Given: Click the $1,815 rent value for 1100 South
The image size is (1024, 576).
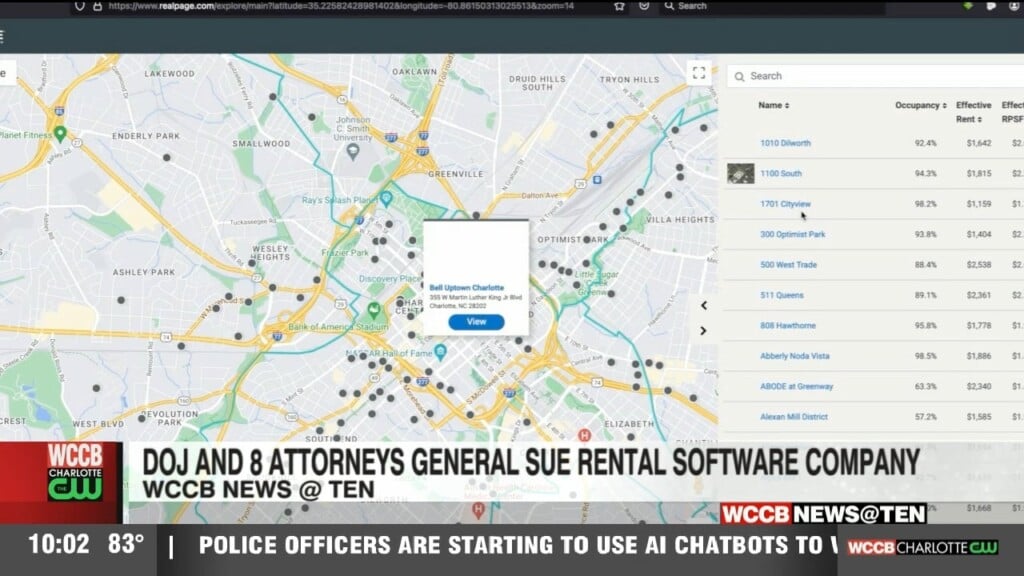Looking at the screenshot, I should click(979, 174).
